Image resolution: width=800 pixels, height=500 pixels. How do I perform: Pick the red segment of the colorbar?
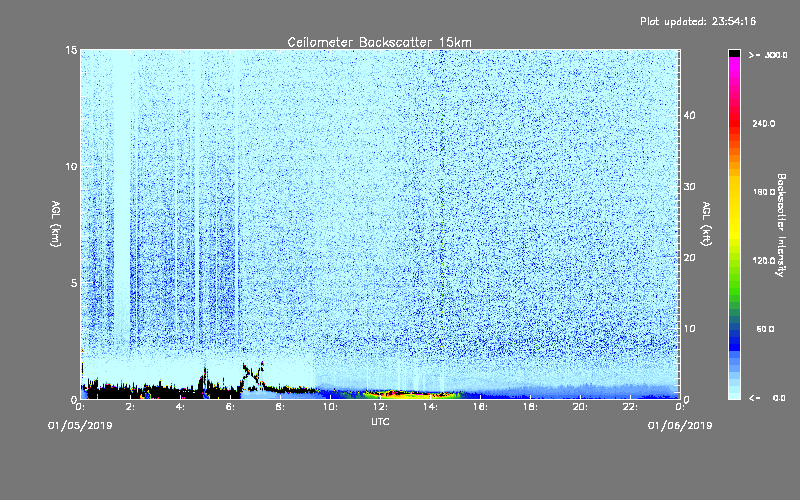coord(734,122)
